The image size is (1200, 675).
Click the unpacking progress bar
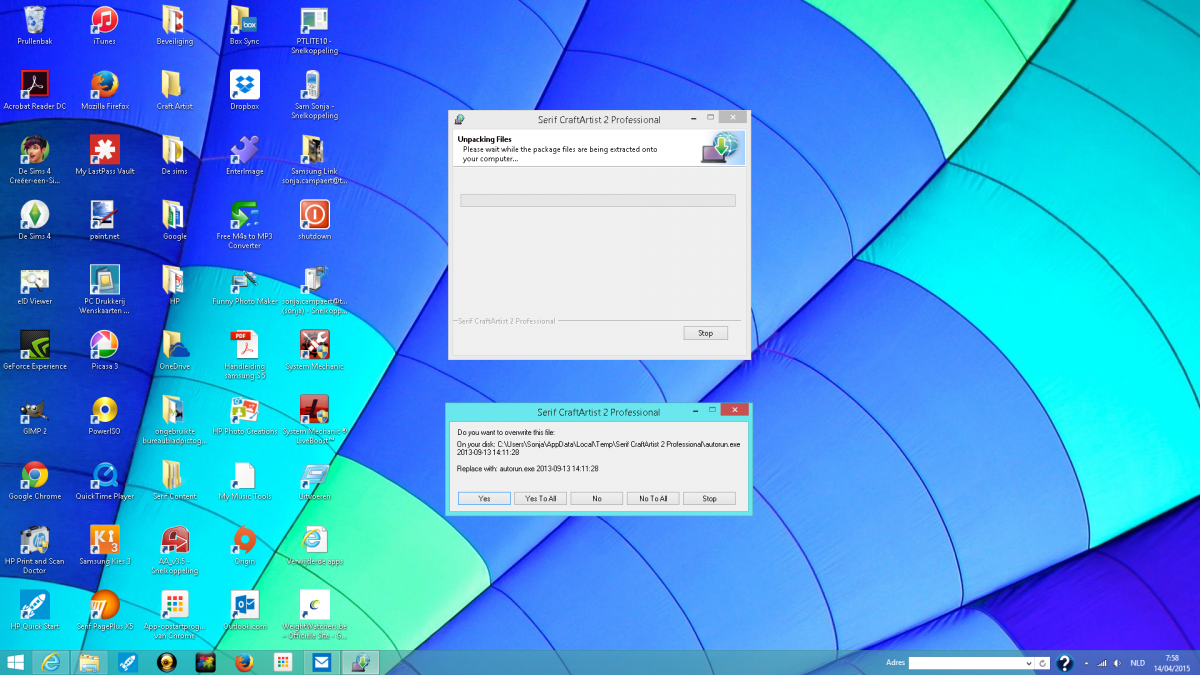[597, 201]
